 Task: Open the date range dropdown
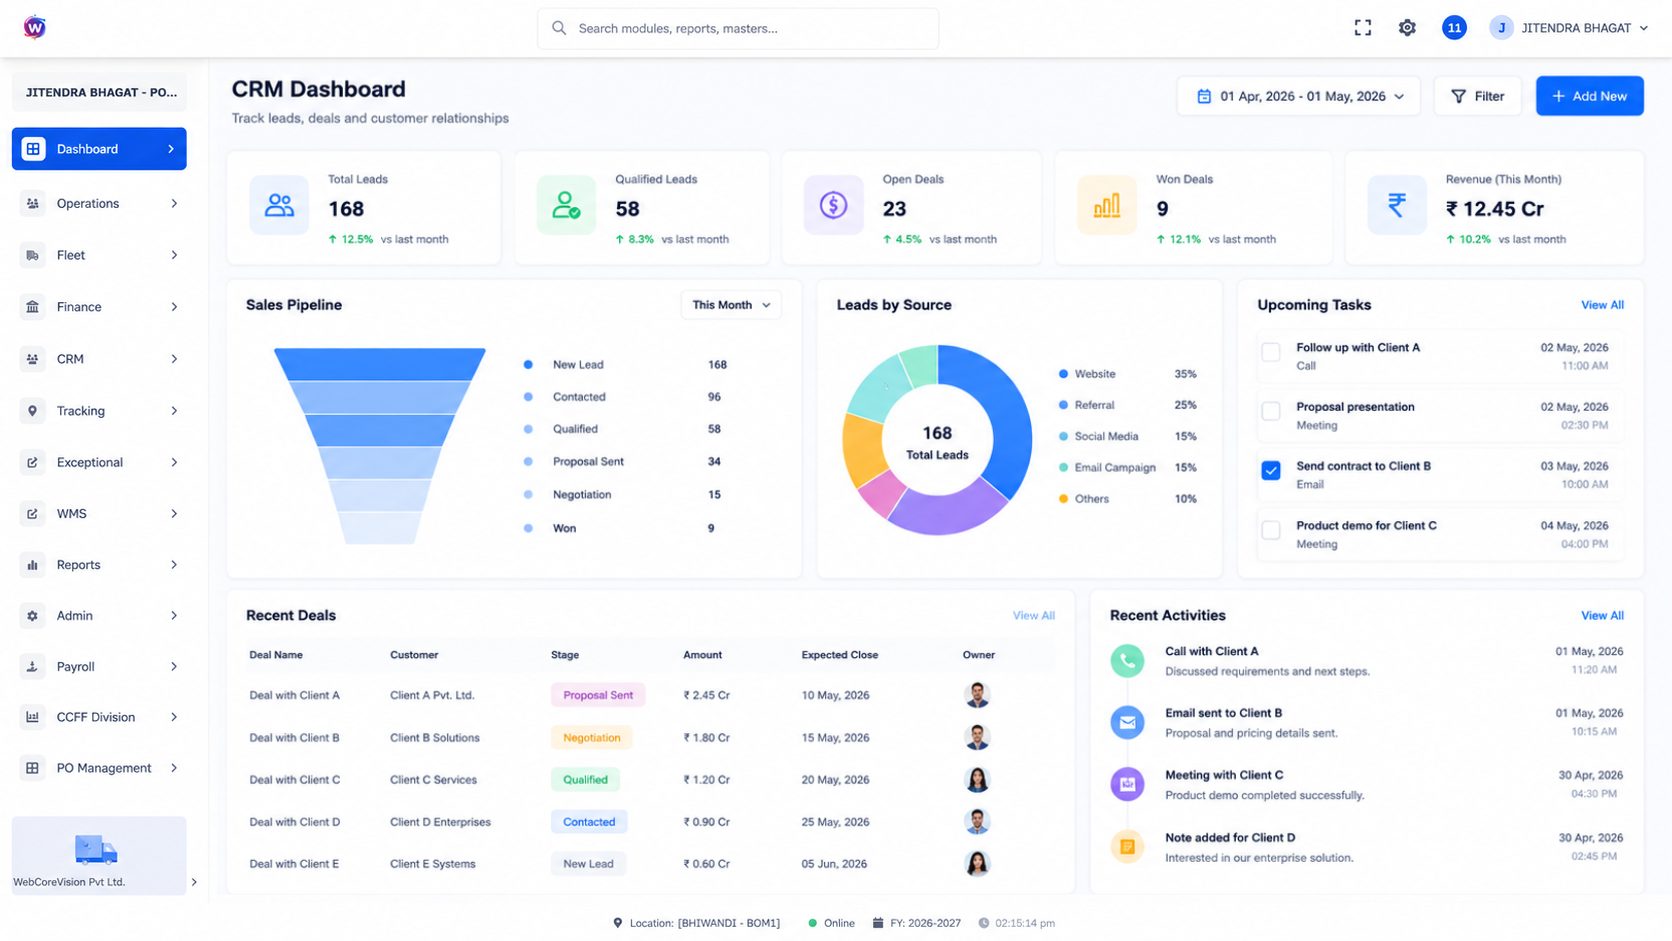[x=1299, y=96]
